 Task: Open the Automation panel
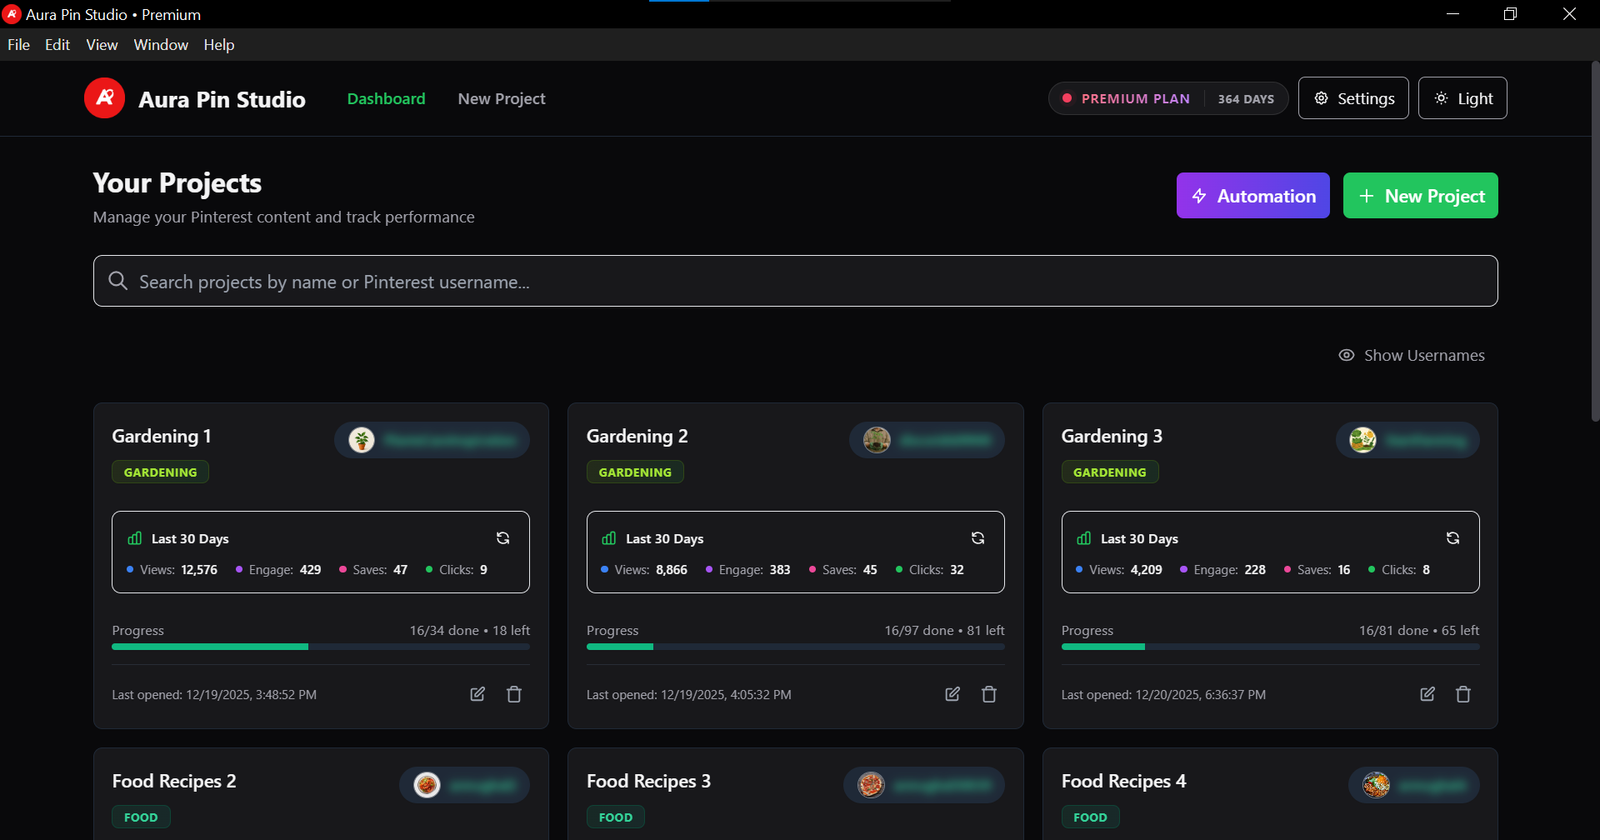pyautogui.click(x=1253, y=196)
